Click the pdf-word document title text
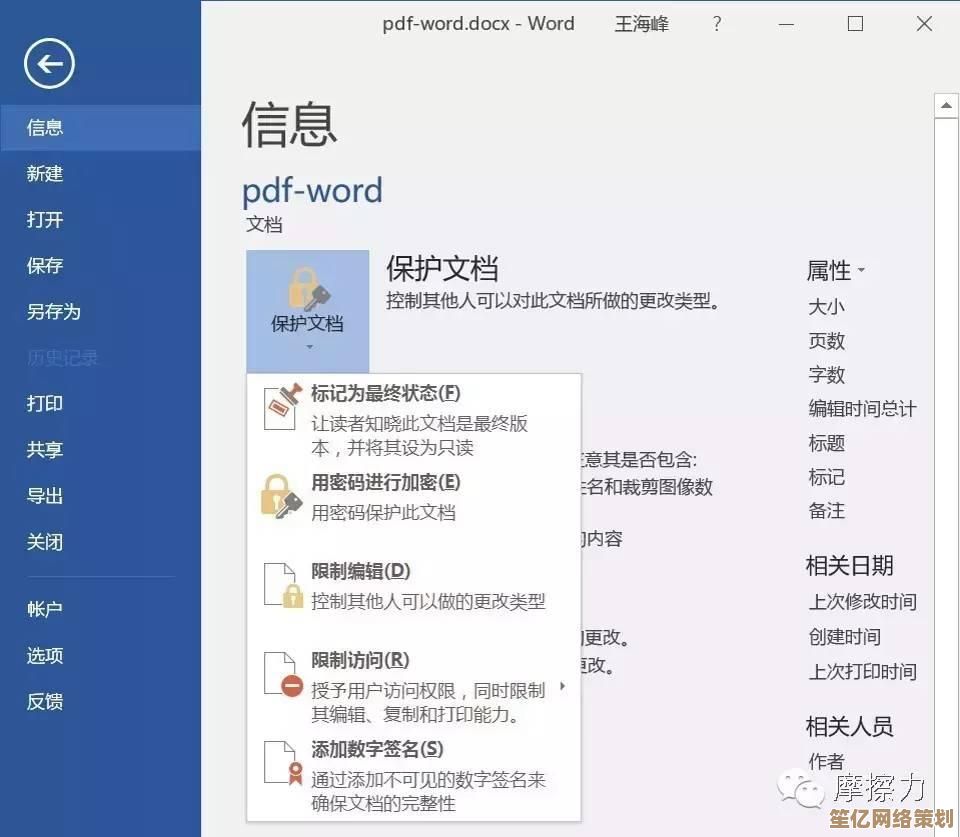 click(312, 190)
